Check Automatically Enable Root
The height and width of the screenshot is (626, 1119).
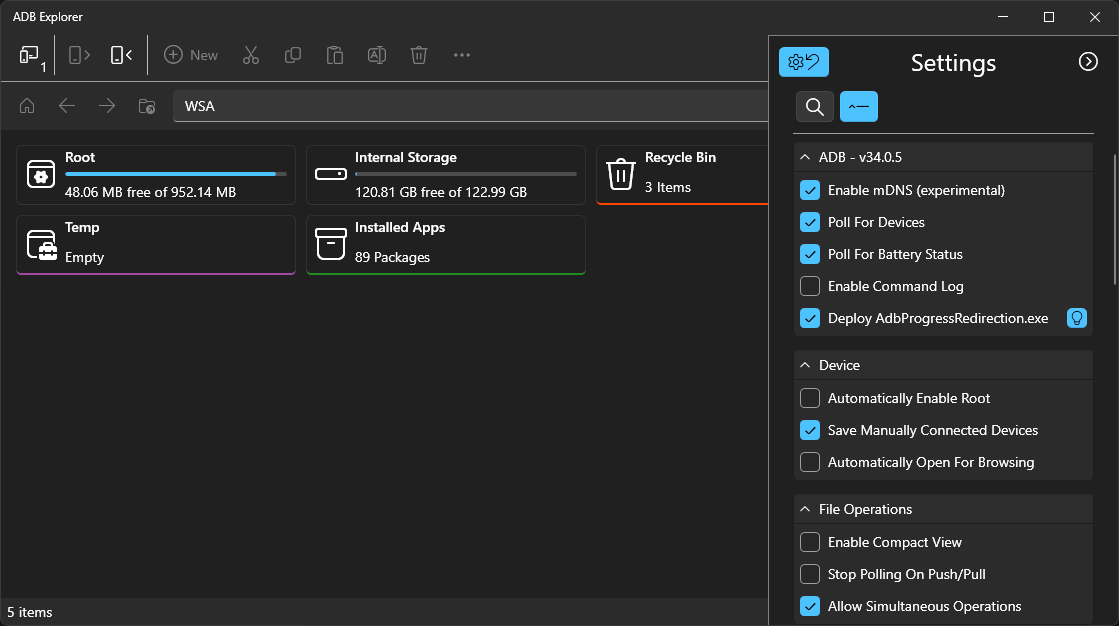[x=810, y=398]
